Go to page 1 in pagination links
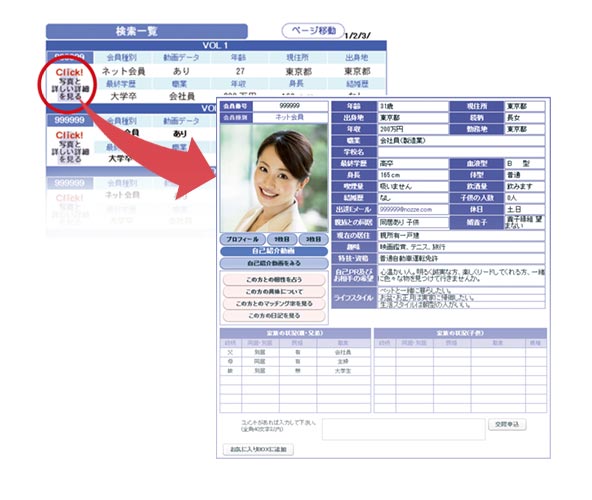This screenshot has width=592, height=500. click(346, 36)
